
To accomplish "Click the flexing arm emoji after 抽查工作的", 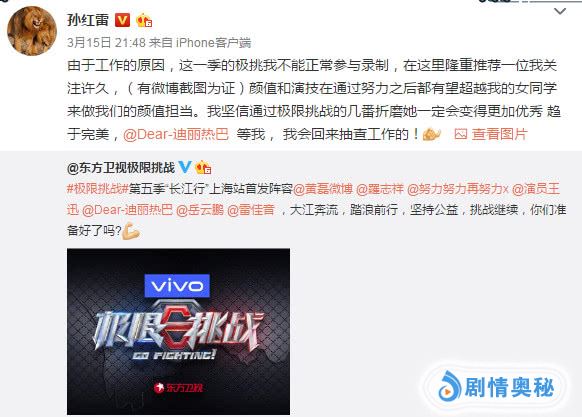I will click(432, 134).
